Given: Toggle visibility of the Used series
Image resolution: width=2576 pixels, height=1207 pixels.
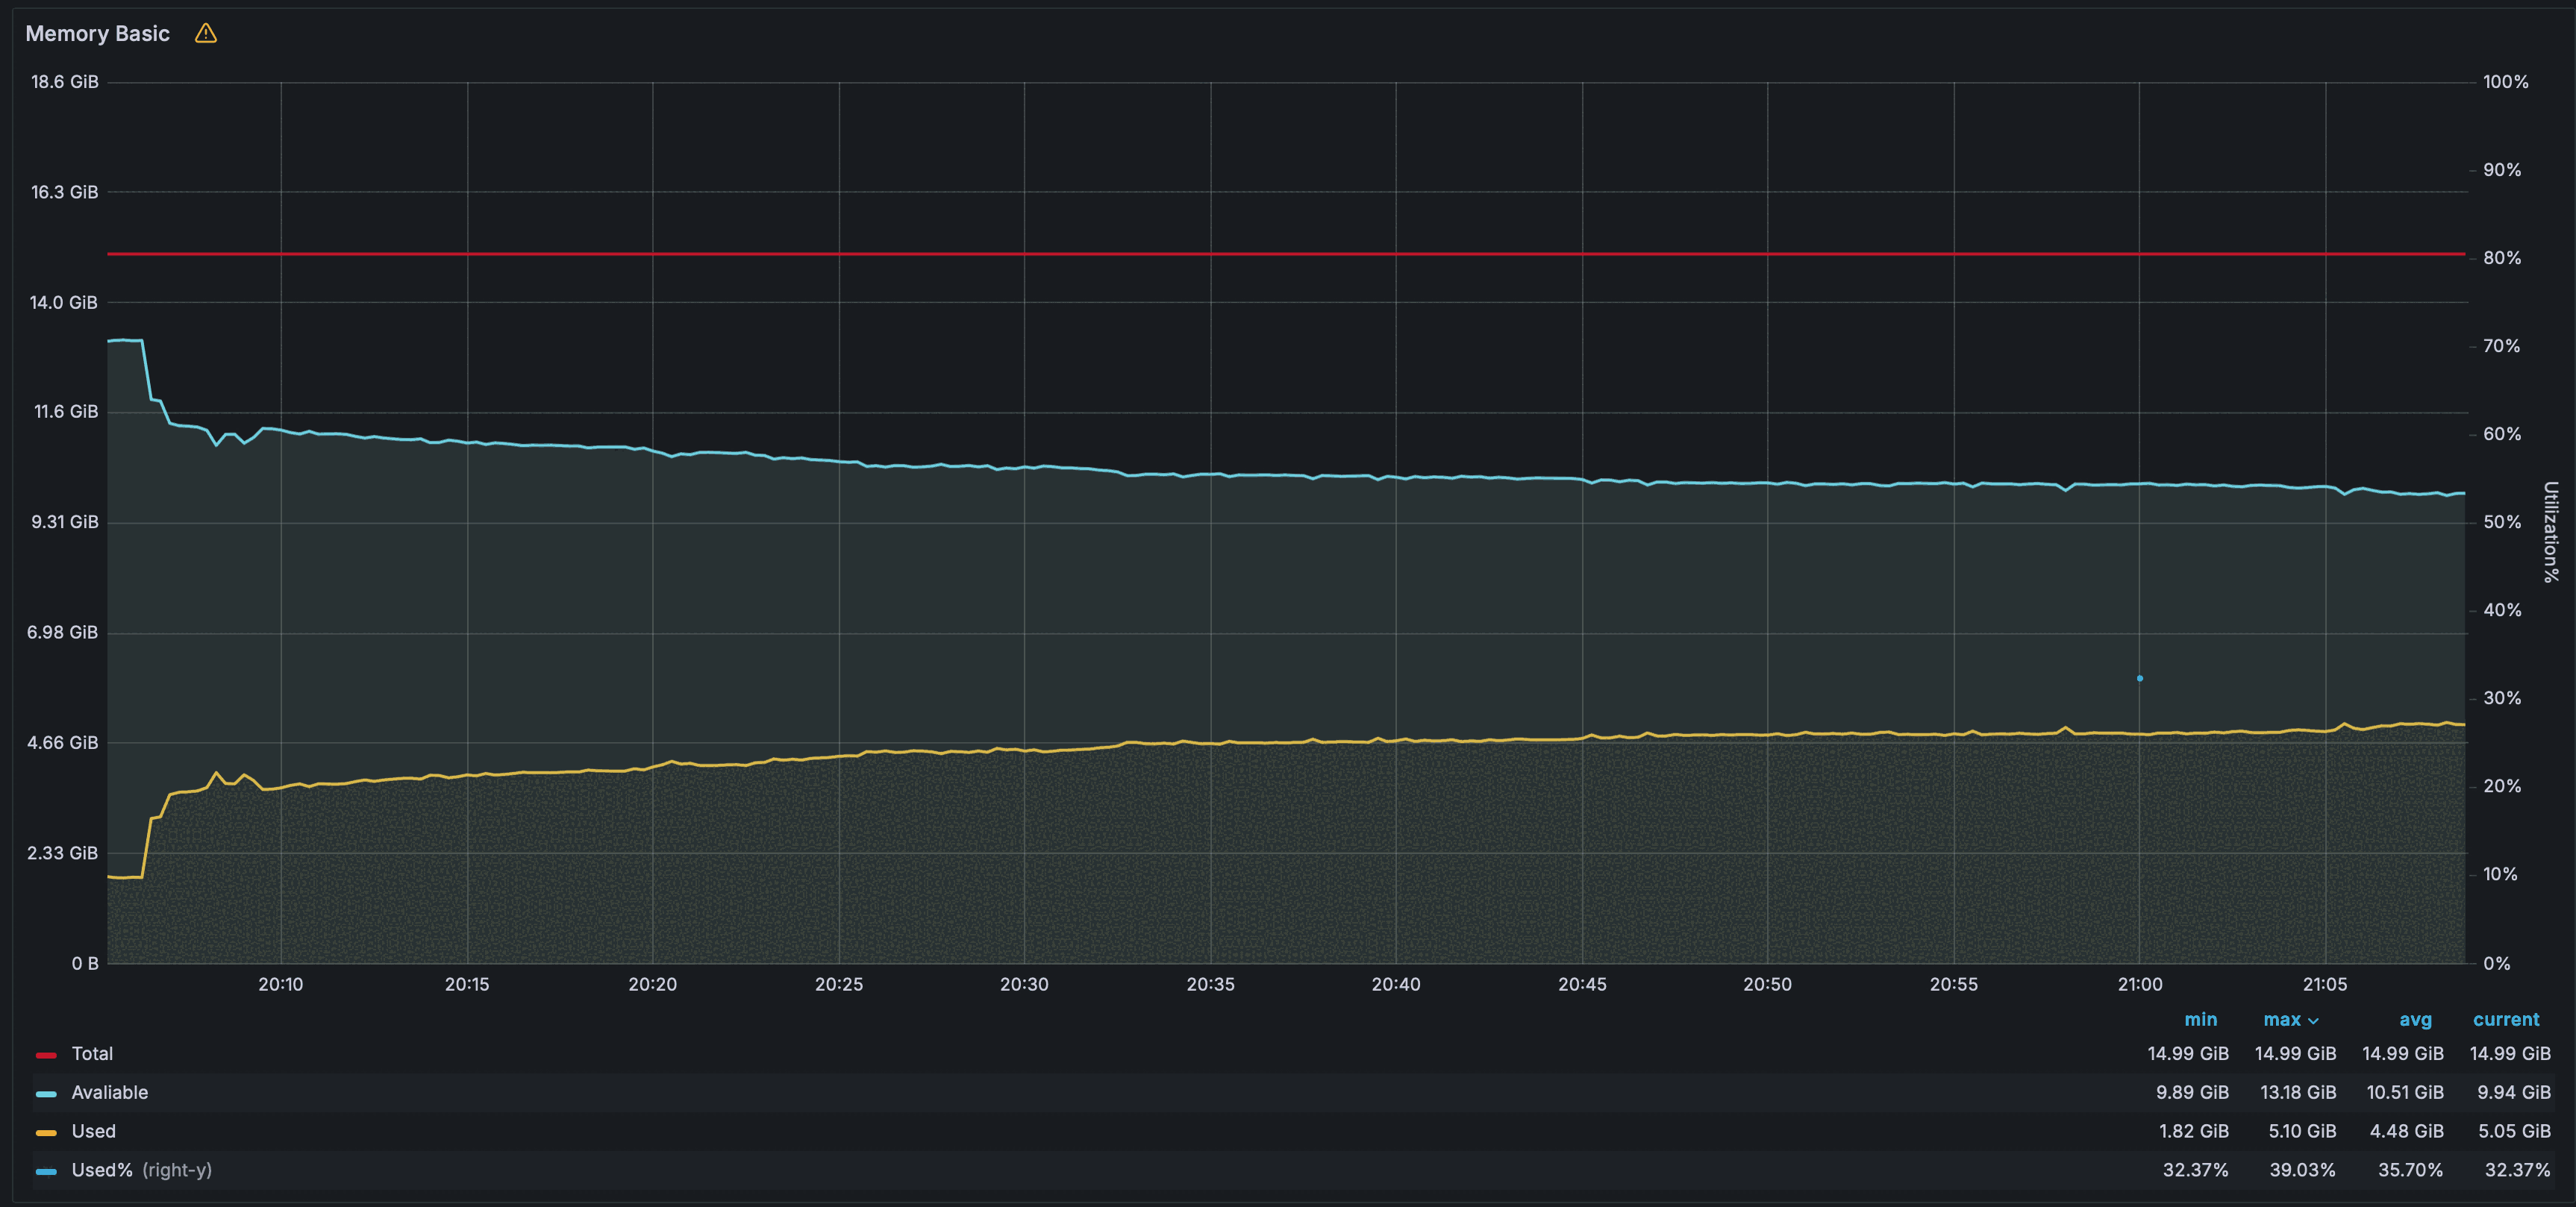Looking at the screenshot, I should [93, 1132].
